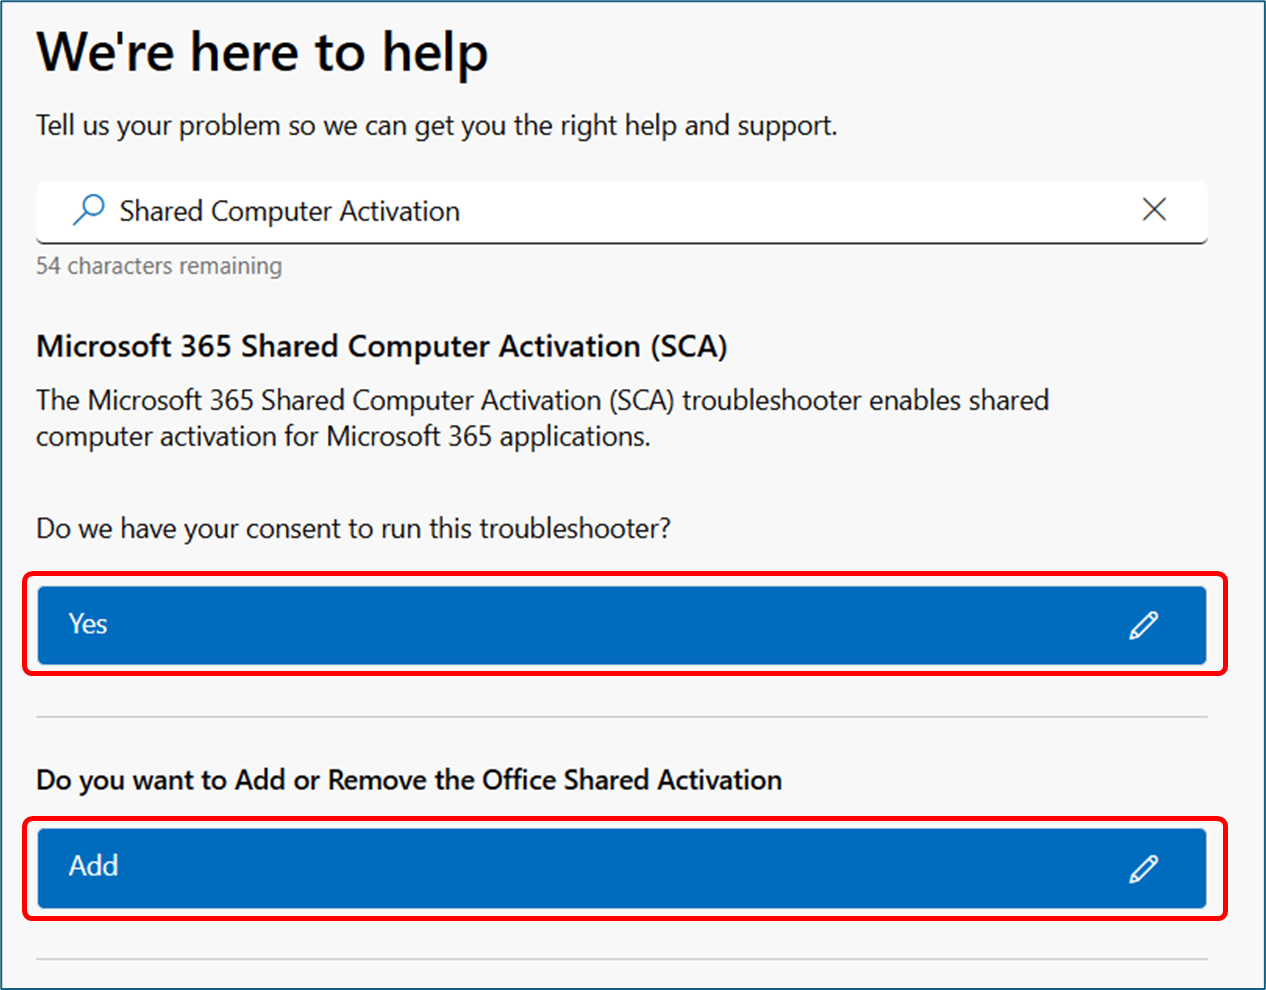This screenshot has width=1266, height=990.
Task: Click the SCA troubleshooter description paragraph
Action: click(x=542, y=418)
